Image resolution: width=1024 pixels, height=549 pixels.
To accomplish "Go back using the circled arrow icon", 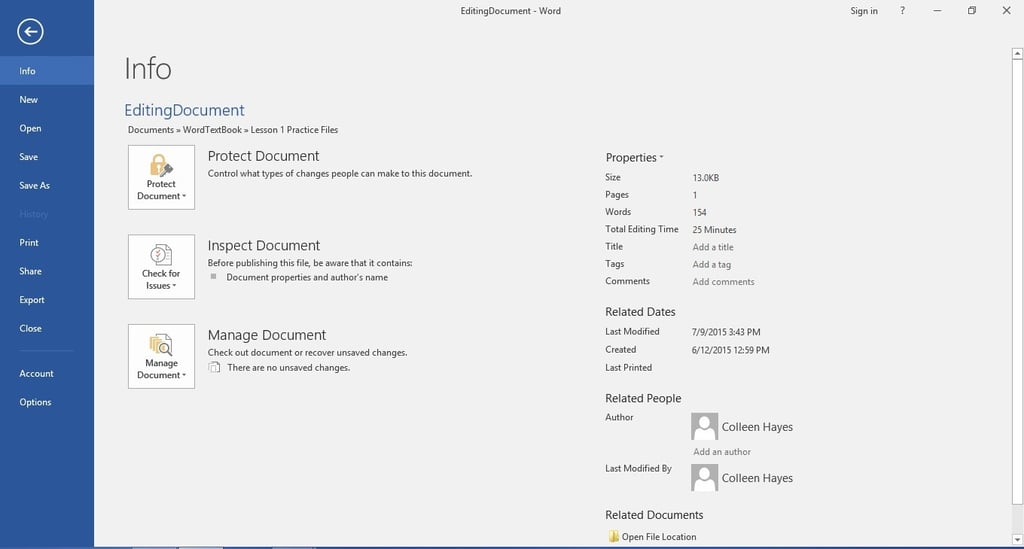I will (30, 31).
